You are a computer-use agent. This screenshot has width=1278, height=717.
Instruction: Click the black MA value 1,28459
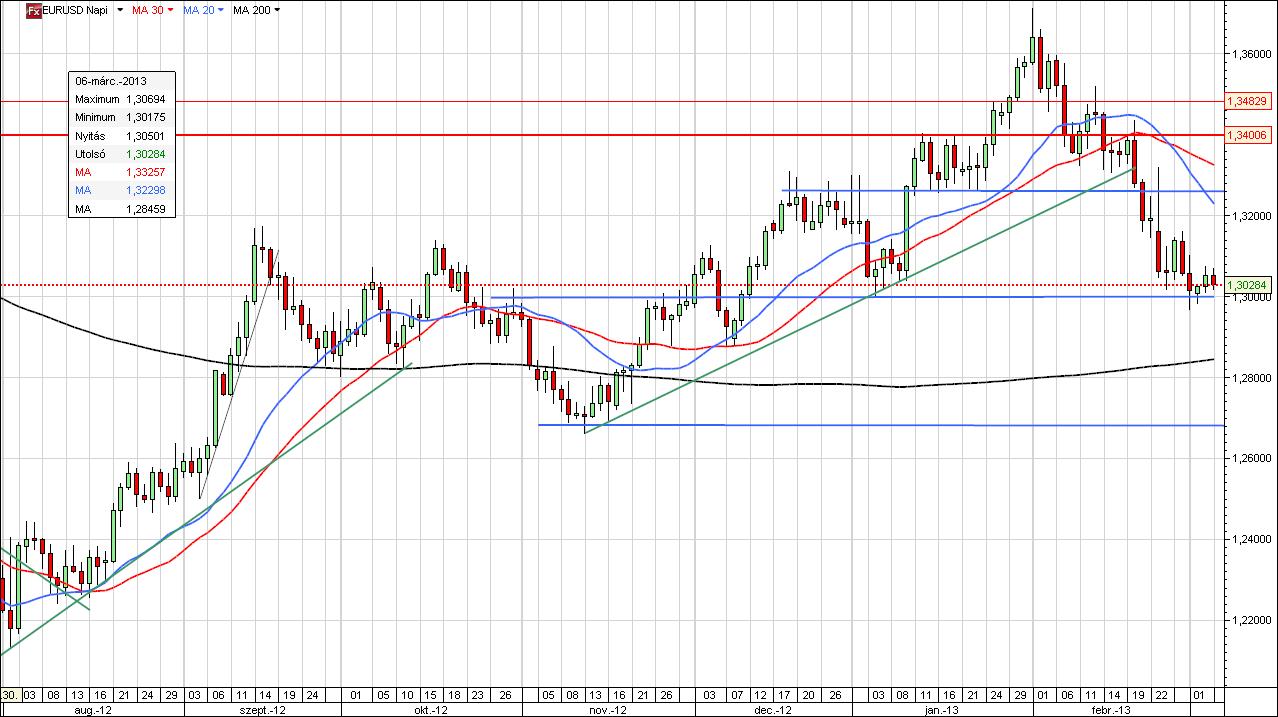(146, 209)
